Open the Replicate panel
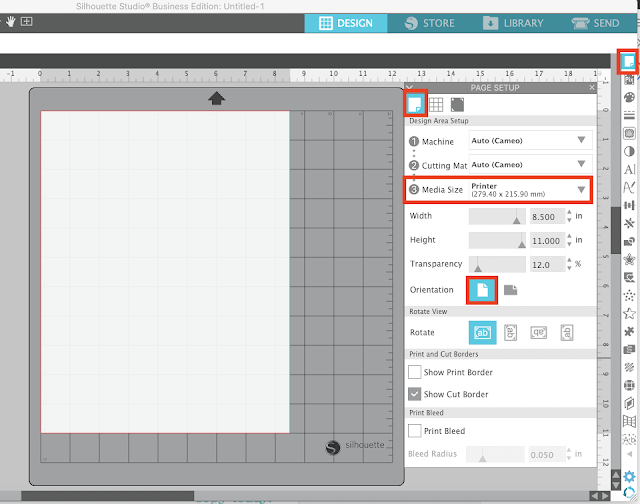This screenshot has width=640, height=504. (629, 223)
